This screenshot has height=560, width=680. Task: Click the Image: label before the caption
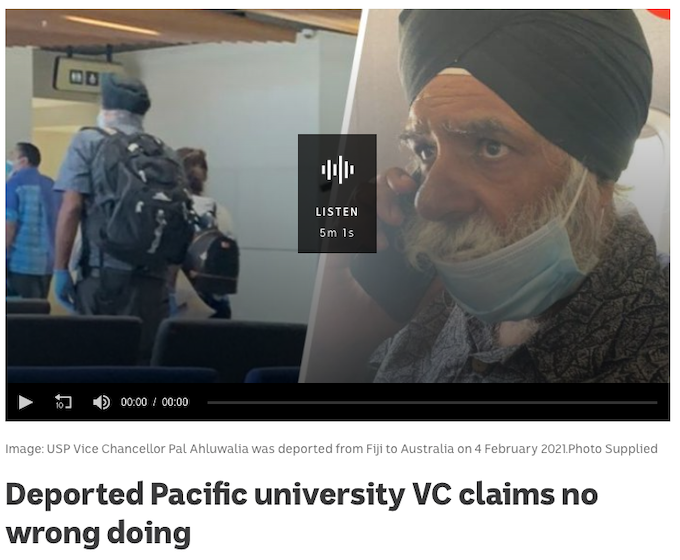click(24, 449)
